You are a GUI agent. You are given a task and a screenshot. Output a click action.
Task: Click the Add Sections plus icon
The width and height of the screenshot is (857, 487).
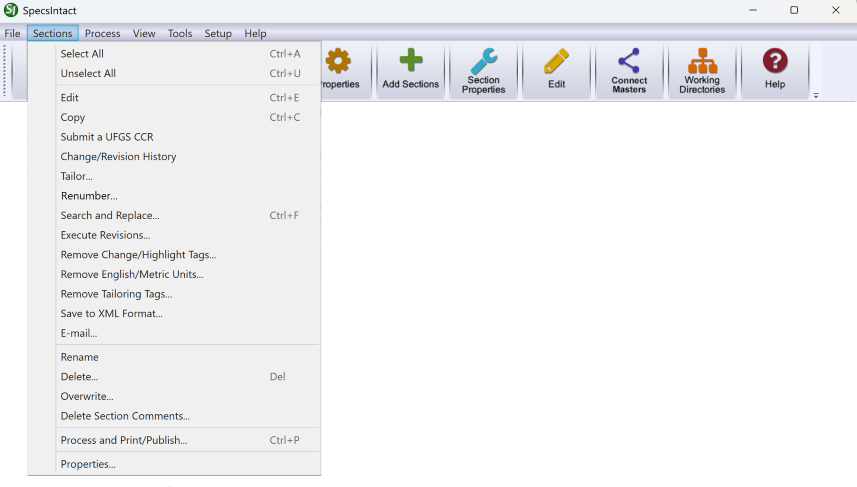411,60
